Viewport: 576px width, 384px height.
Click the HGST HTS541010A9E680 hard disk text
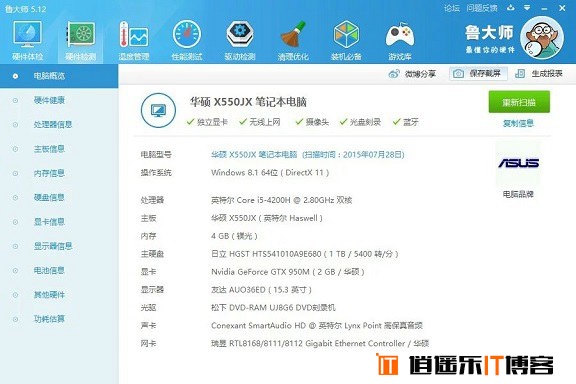305,254
